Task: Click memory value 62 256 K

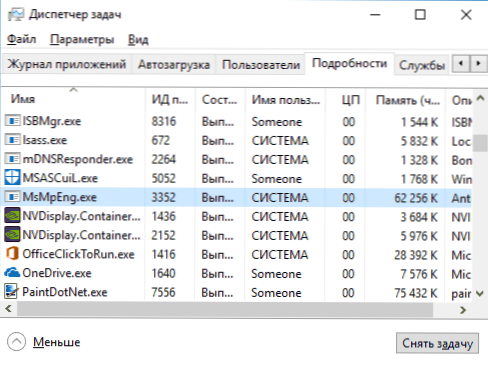Action: pos(416,198)
